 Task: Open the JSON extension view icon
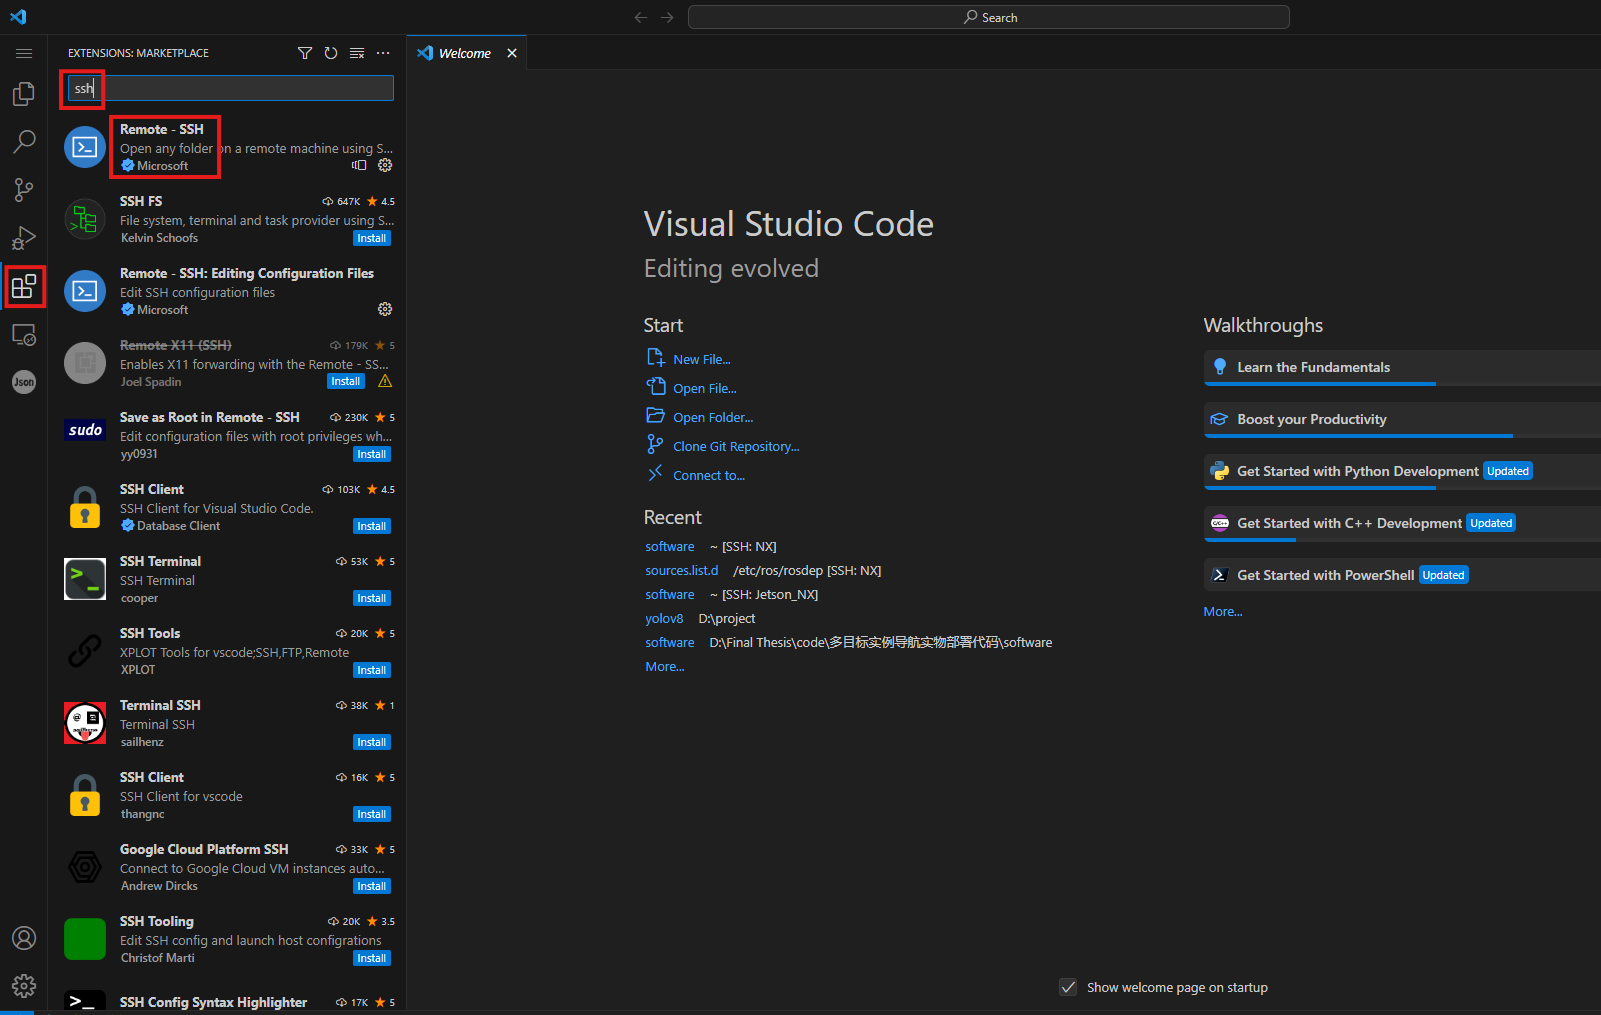coord(24,382)
